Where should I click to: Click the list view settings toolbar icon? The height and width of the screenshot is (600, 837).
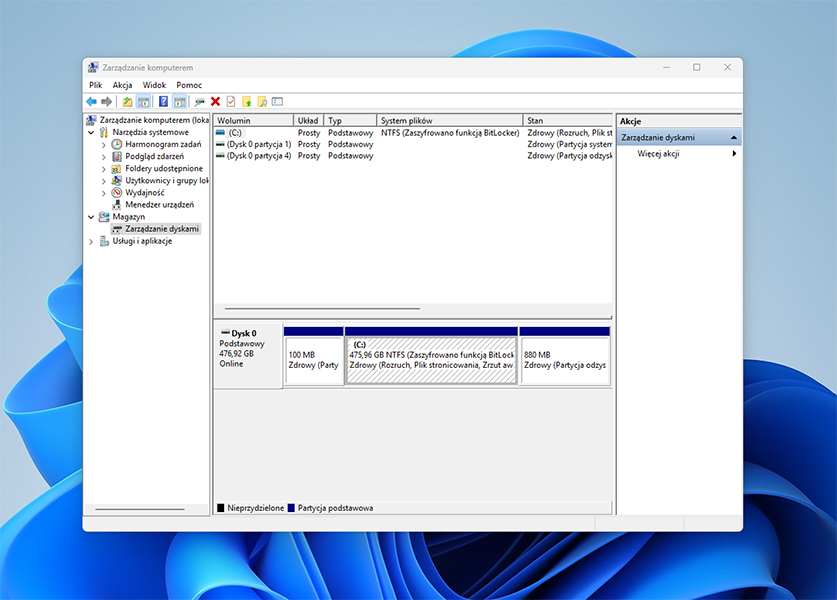[277, 101]
